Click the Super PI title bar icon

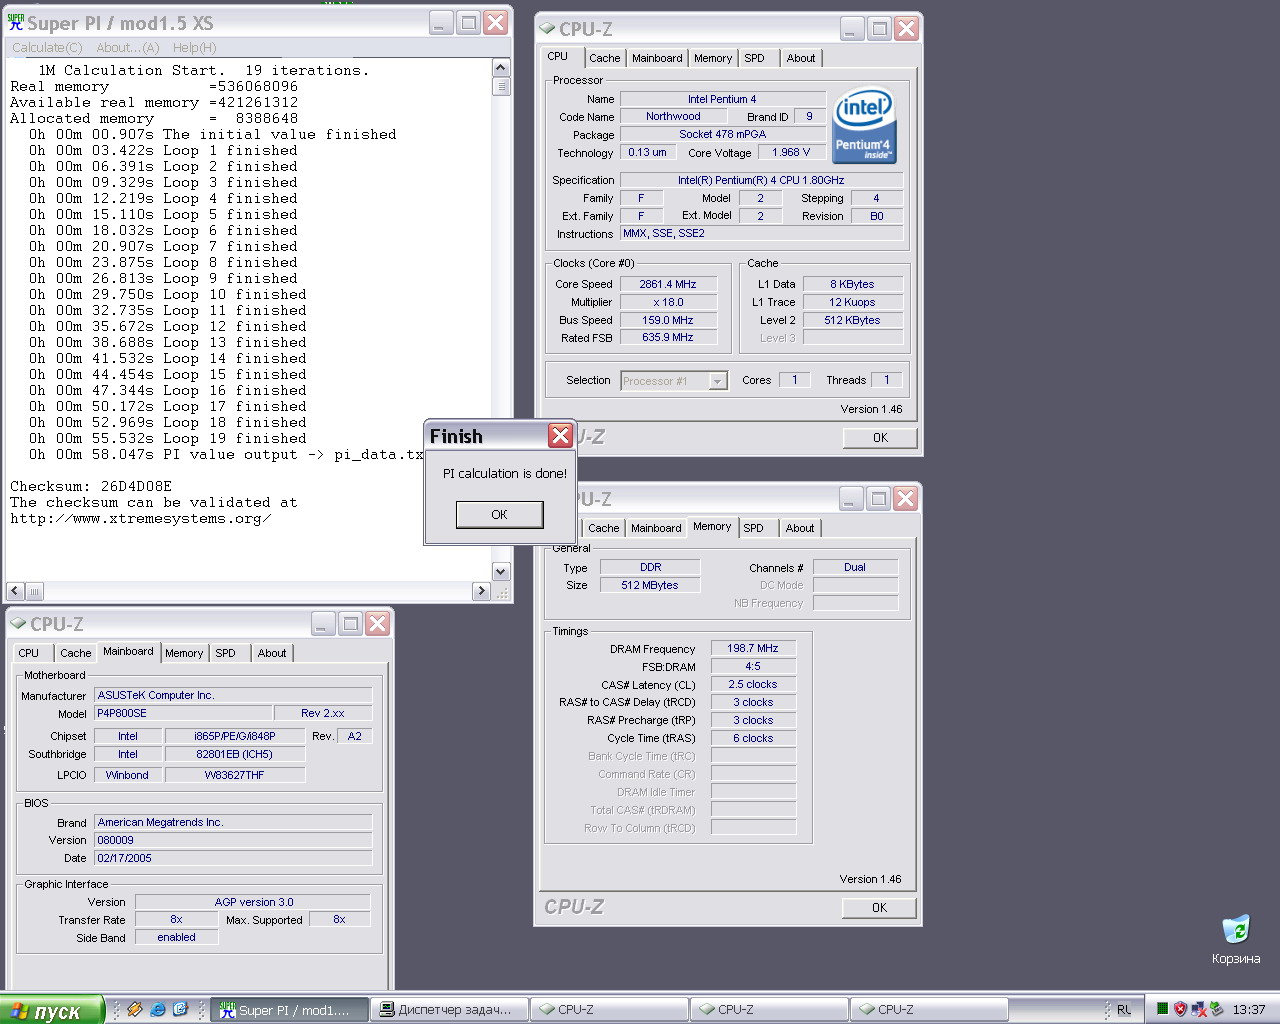[16, 22]
